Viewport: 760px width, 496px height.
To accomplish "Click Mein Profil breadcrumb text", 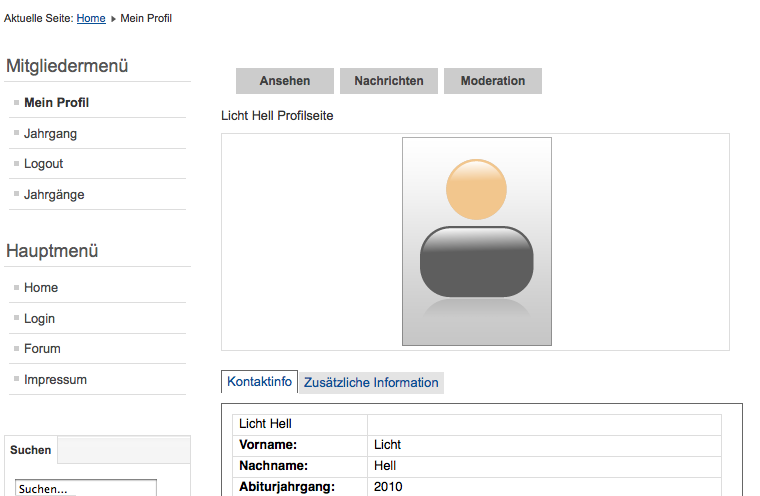I will click(146, 18).
